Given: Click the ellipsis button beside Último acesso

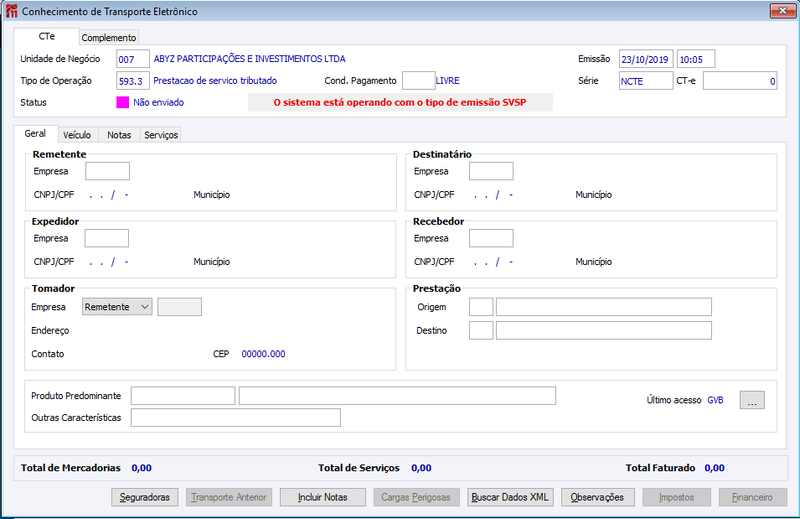Looking at the screenshot, I should coord(752,400).
